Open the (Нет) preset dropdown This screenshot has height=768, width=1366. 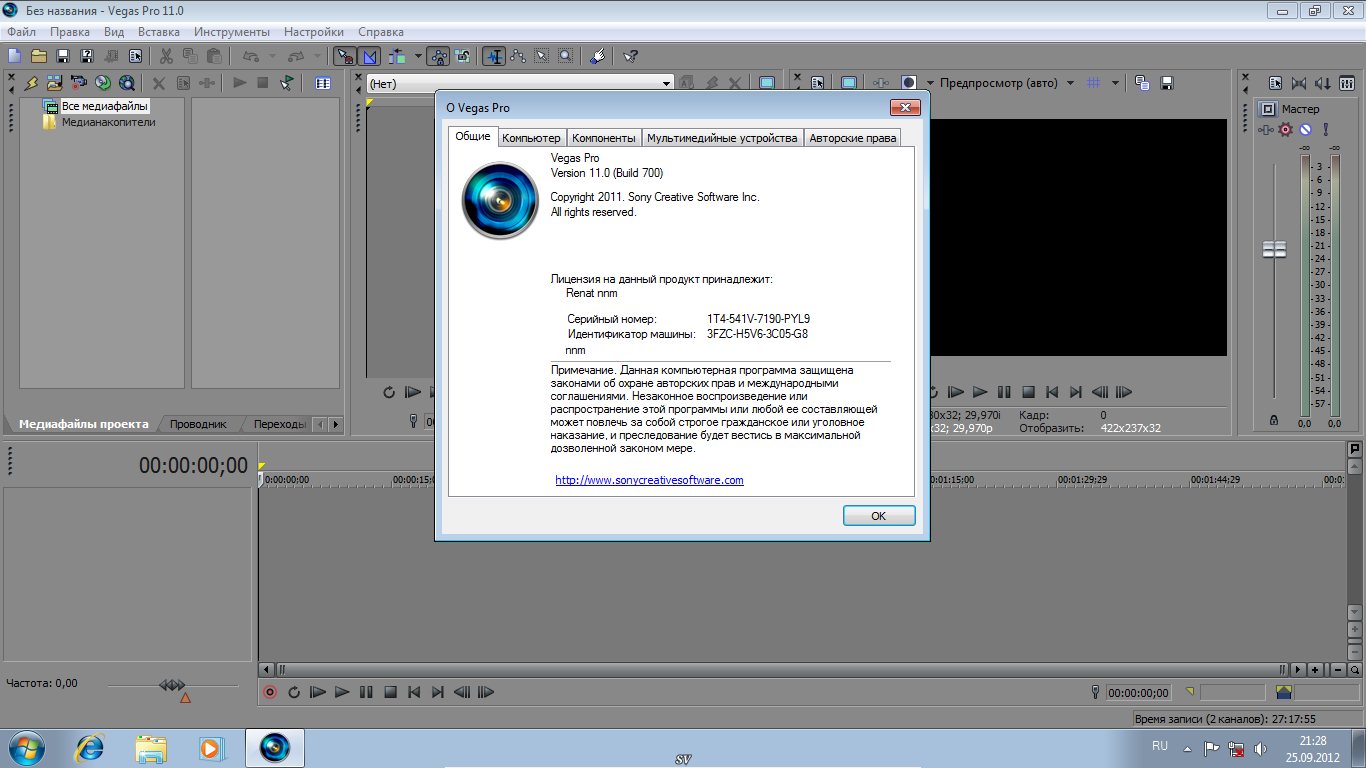pos(667,84)
